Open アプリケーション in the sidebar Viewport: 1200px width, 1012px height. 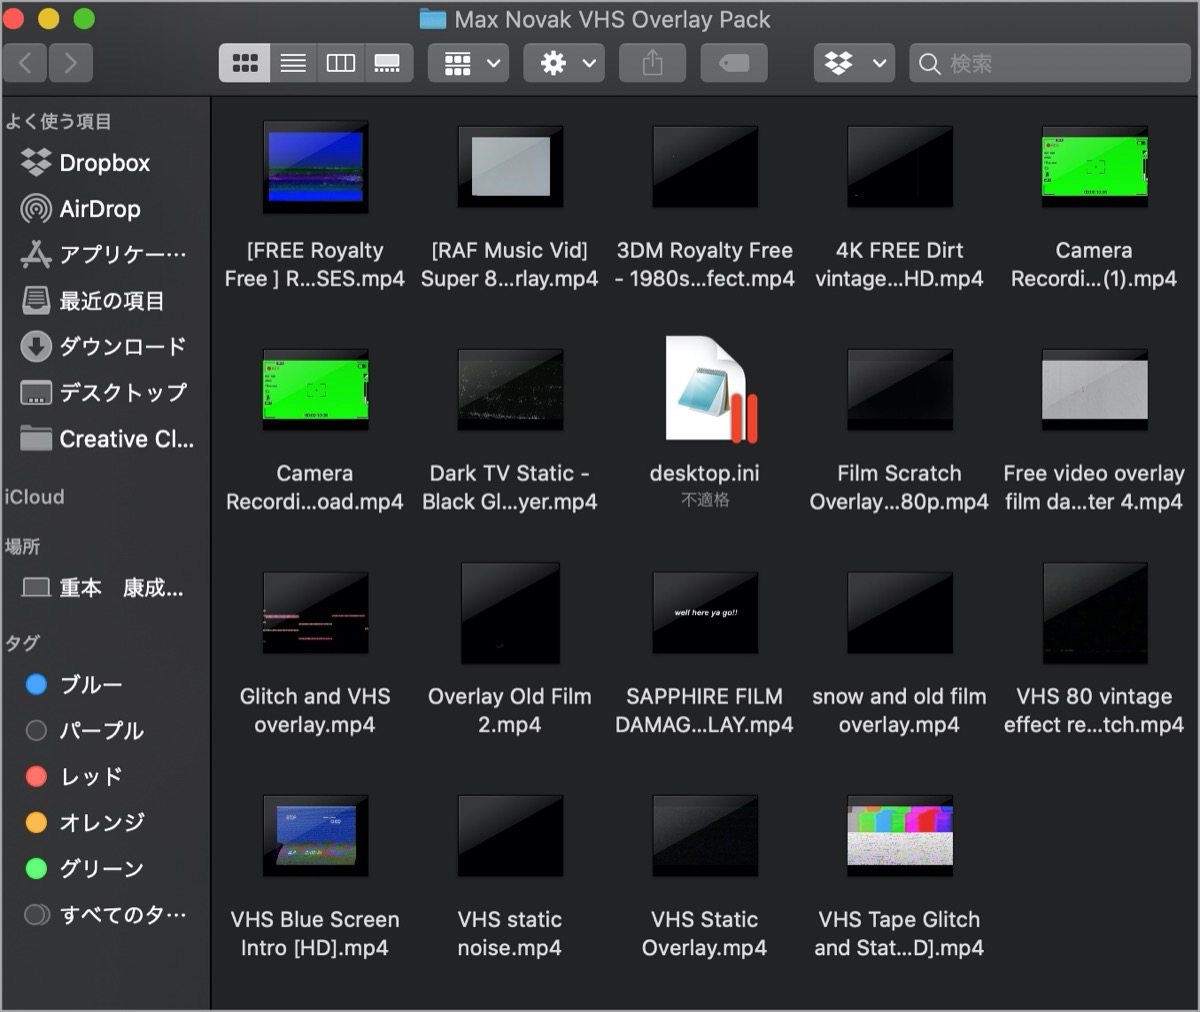[105, 255]
